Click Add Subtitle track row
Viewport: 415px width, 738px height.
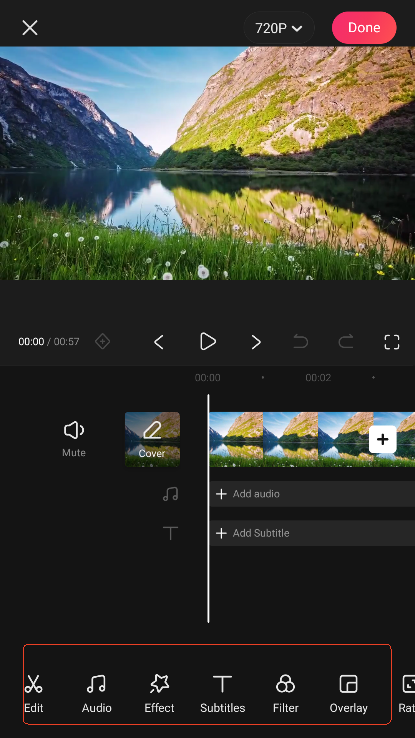(x=312, y=533)
